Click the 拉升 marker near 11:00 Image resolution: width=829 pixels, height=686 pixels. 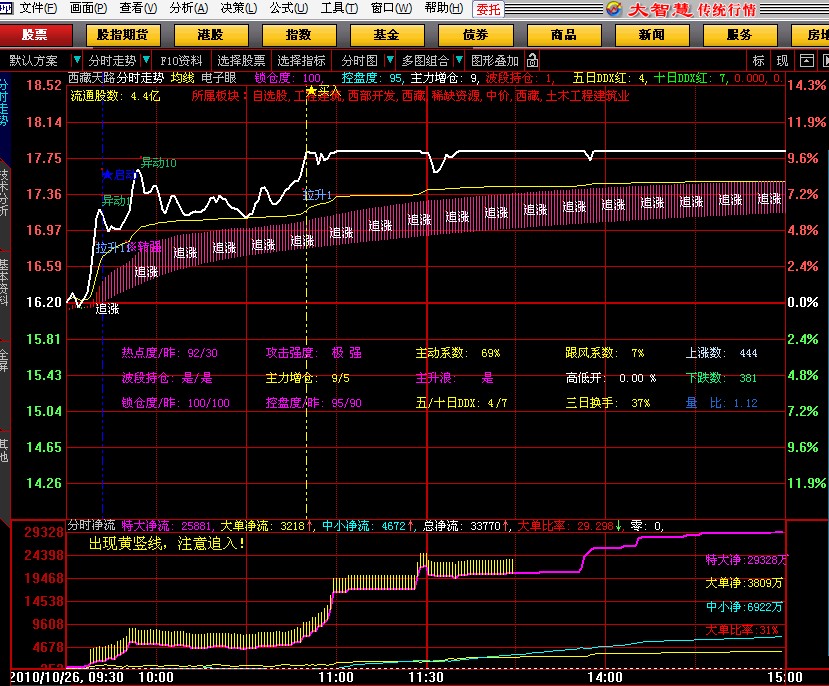[x=316, y=195]
